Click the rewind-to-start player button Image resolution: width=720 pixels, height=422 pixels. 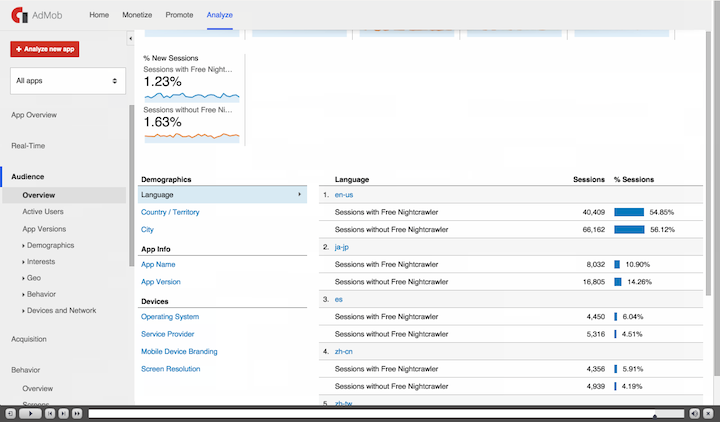pyautogui.click(x=50, y=414)
